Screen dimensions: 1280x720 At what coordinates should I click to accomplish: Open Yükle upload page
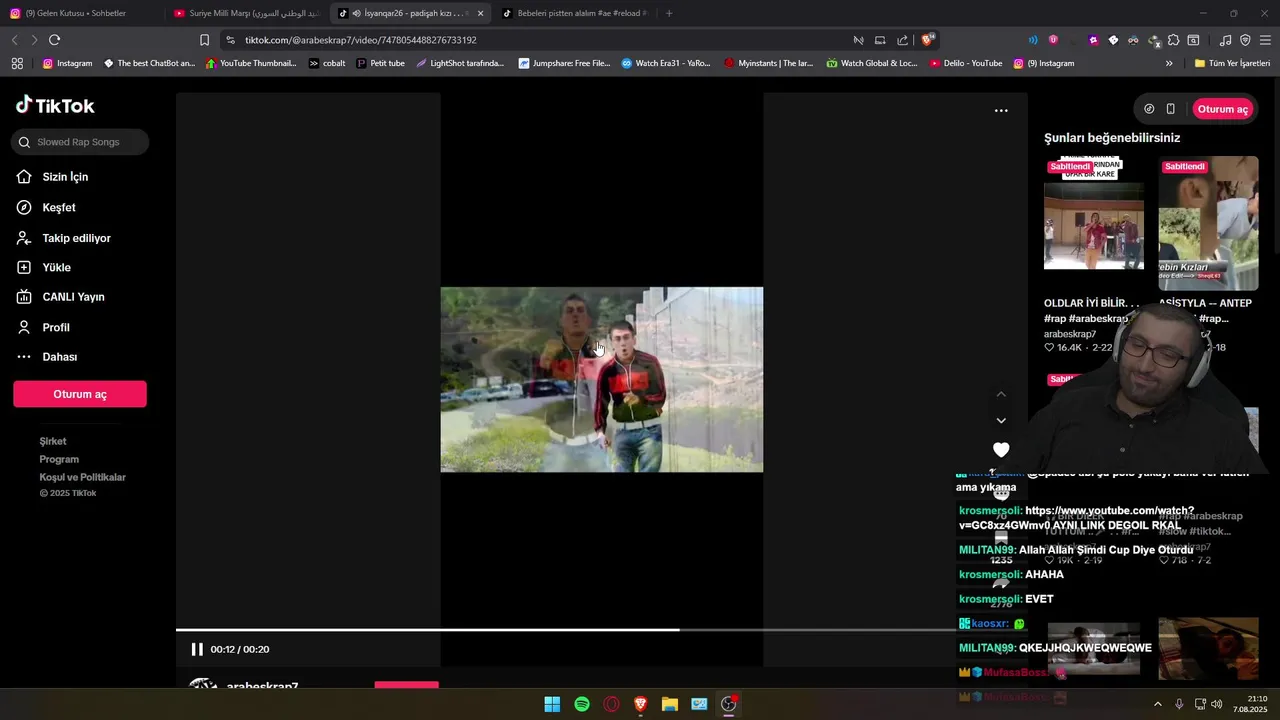[56, 268]
